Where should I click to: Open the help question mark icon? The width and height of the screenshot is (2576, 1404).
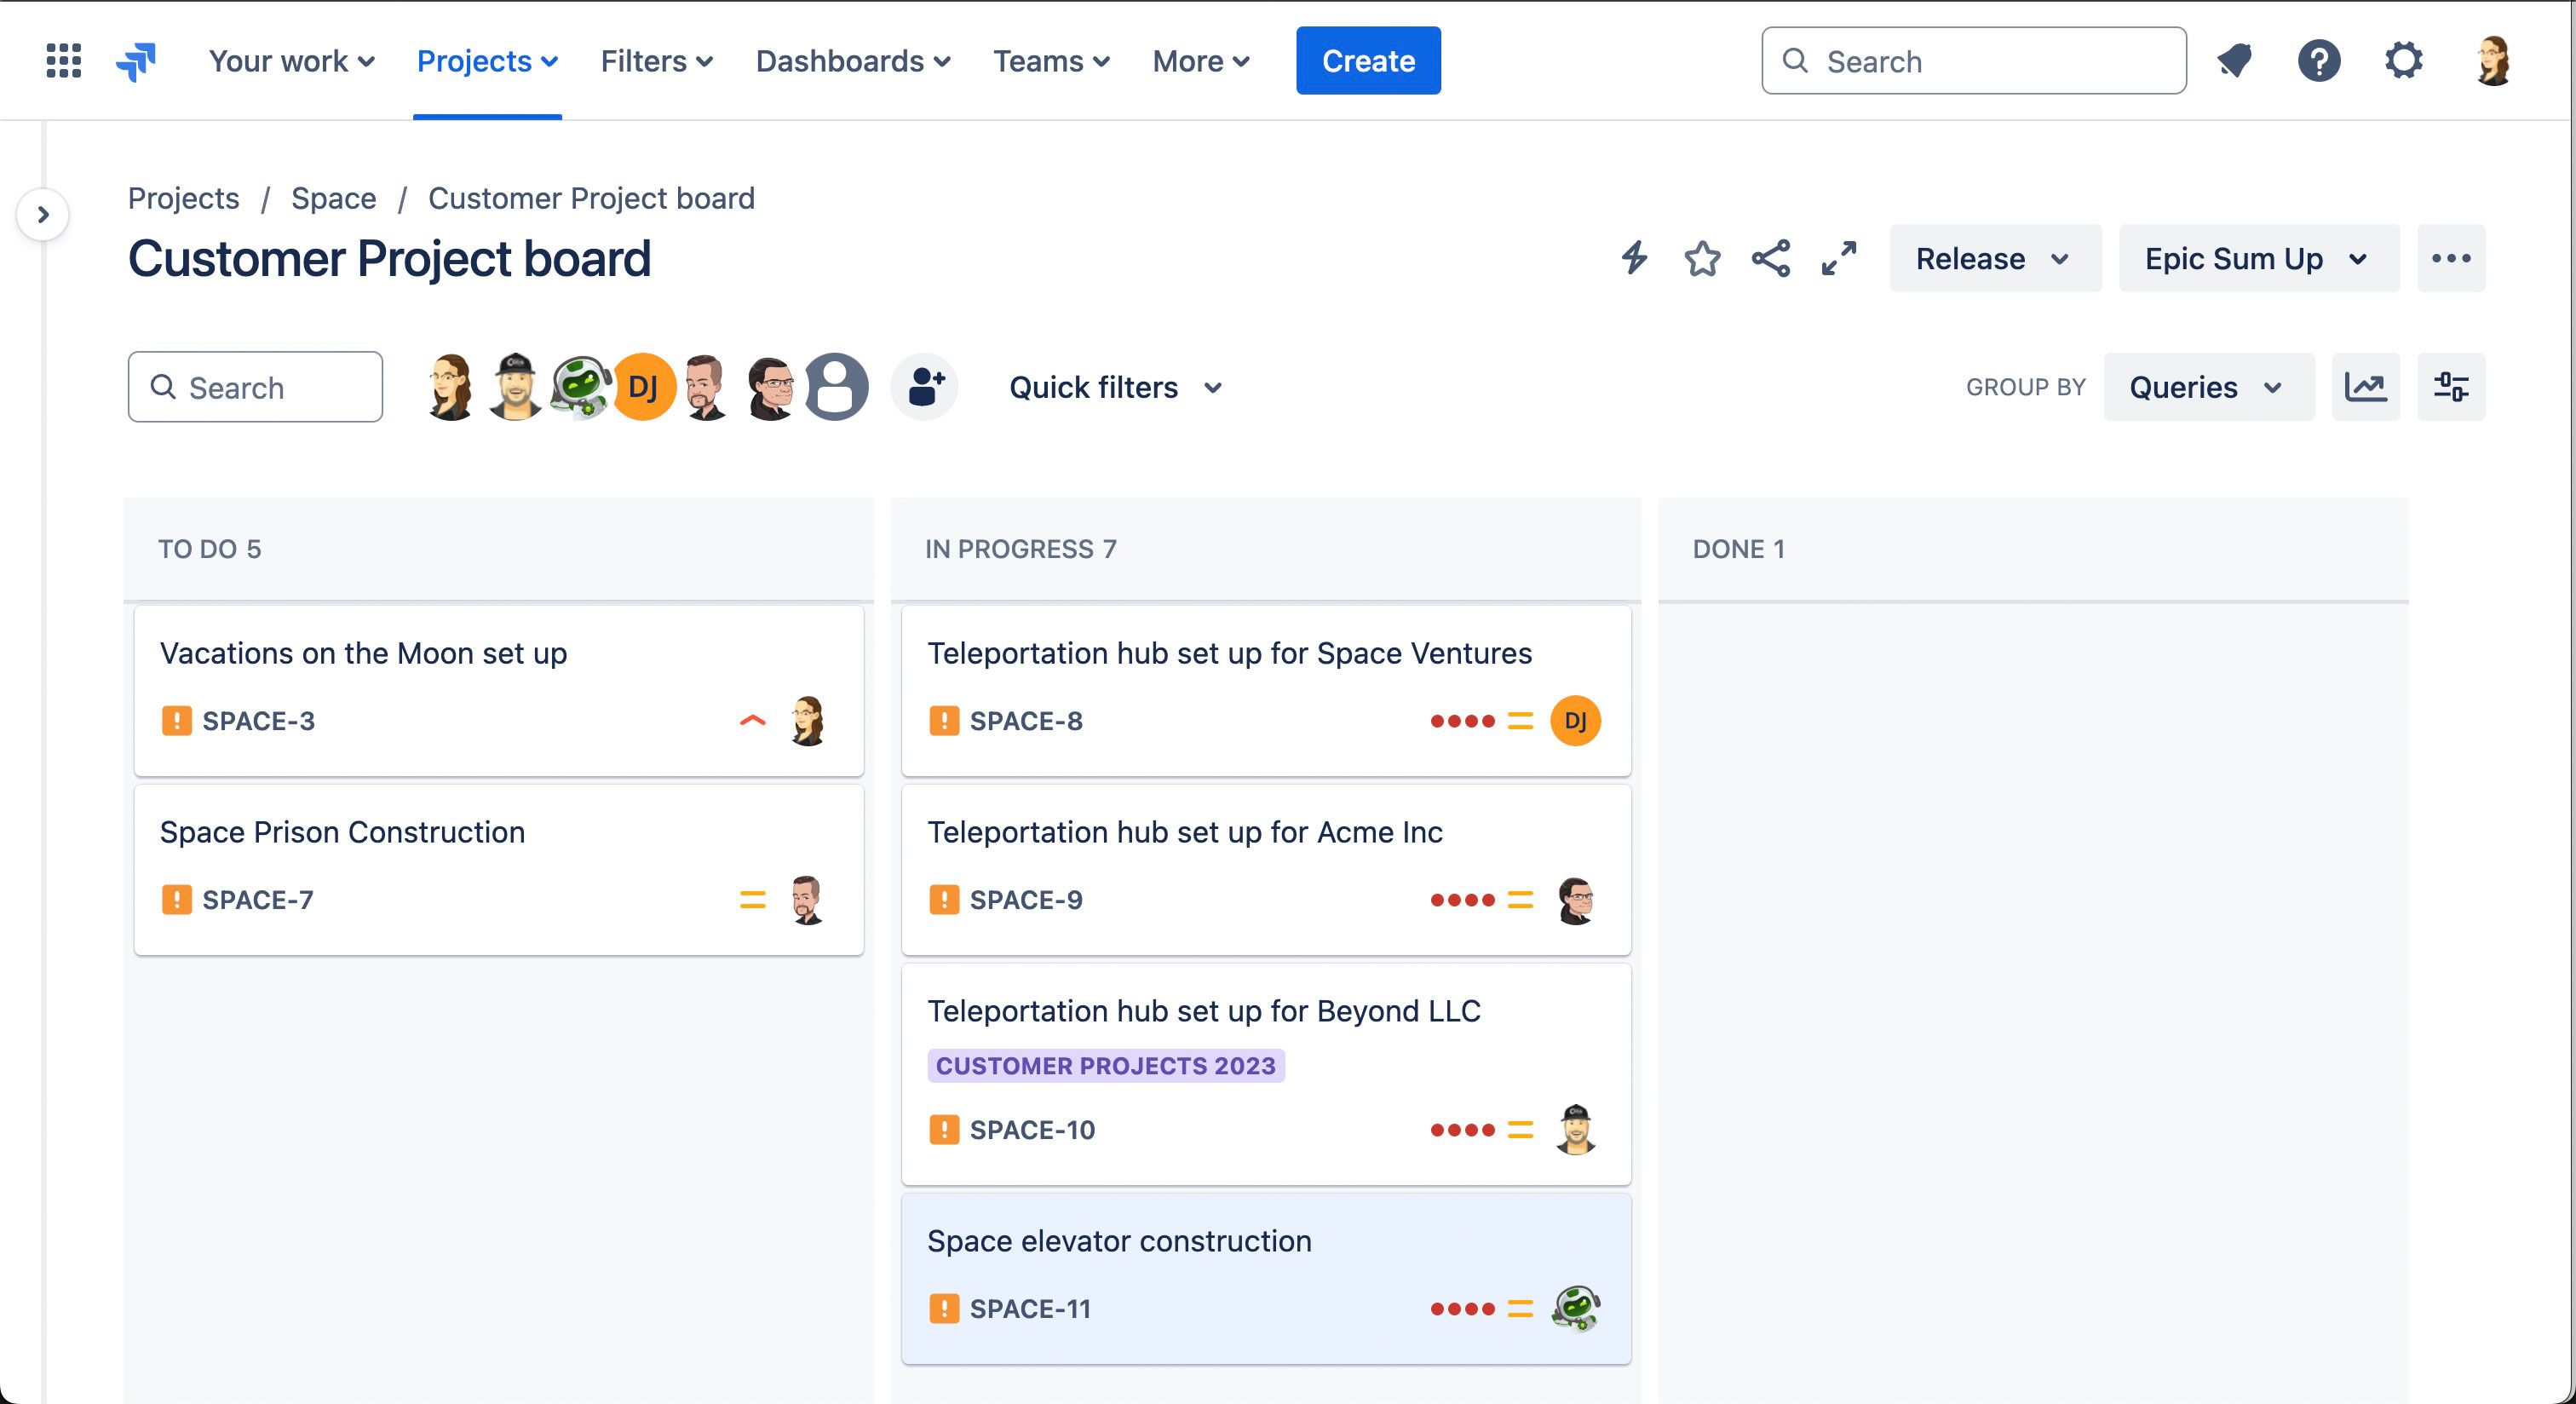pyautogui.click(x=2318, y=61)
